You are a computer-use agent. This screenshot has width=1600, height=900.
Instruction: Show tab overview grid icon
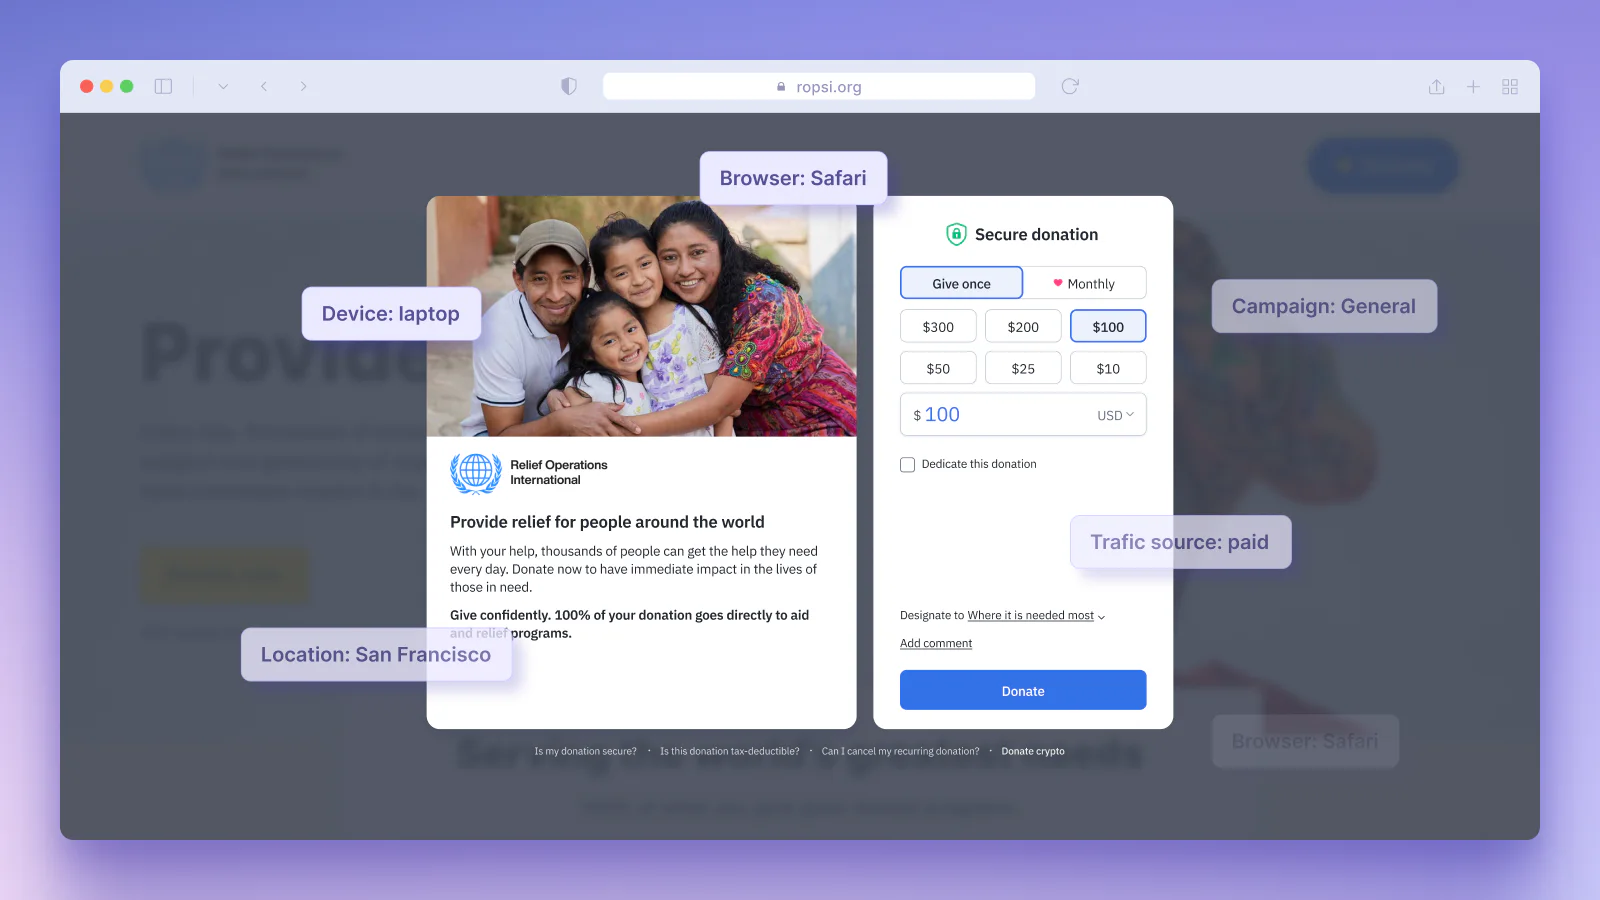pos(1510,87)
